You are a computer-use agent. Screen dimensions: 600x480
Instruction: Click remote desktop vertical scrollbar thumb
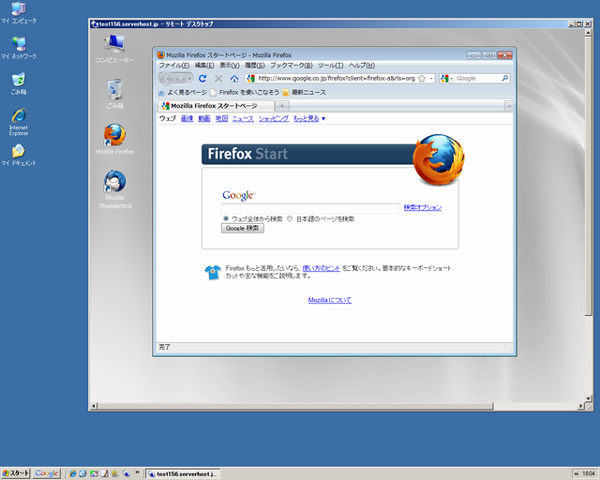click(x=589, y=176)
